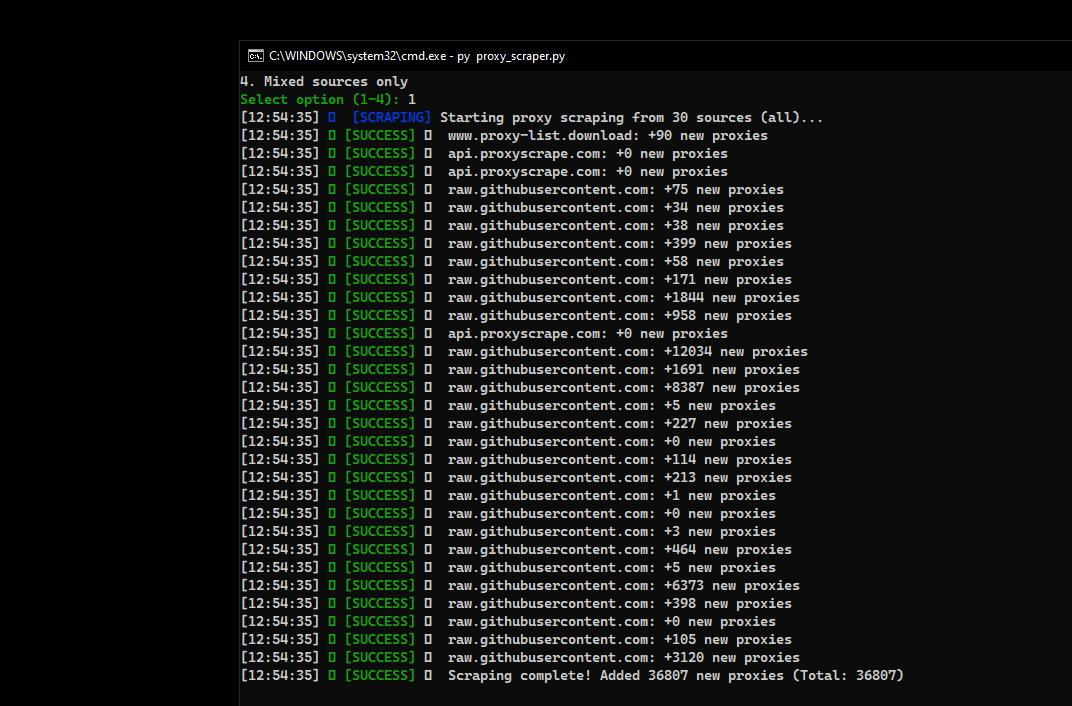The height and width of the screenshot is (706, 1072).
Task: Click the '+1691 new proxies' result
Action: pos(731,370)
